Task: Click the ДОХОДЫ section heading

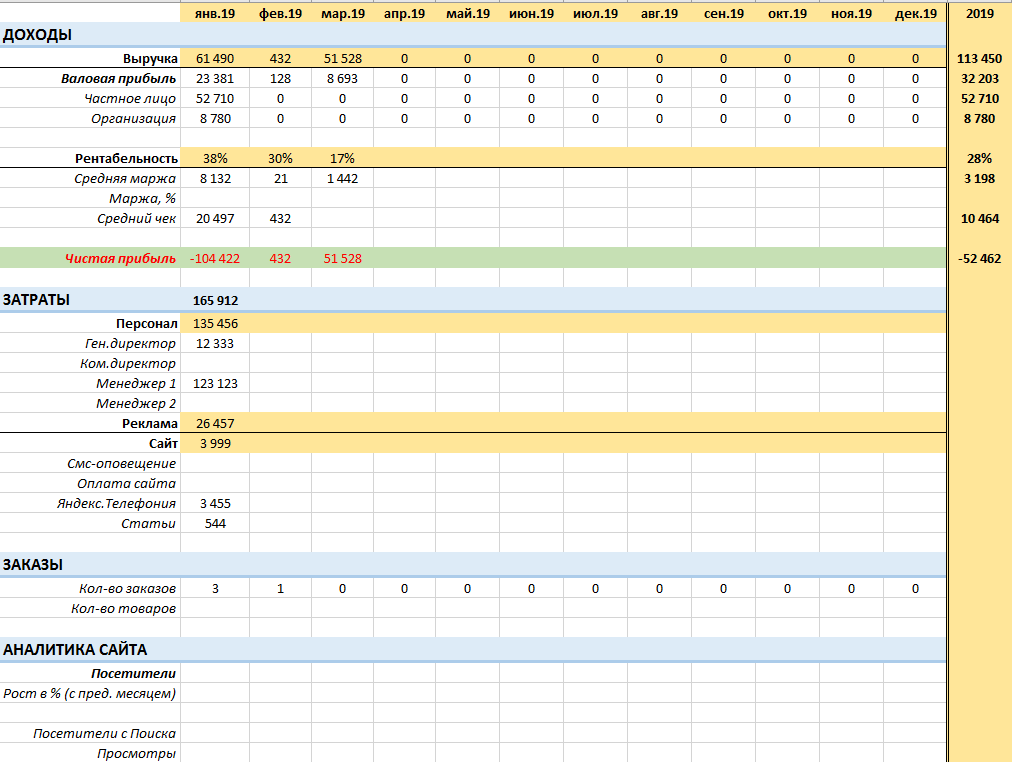Action: pos(37,35)
